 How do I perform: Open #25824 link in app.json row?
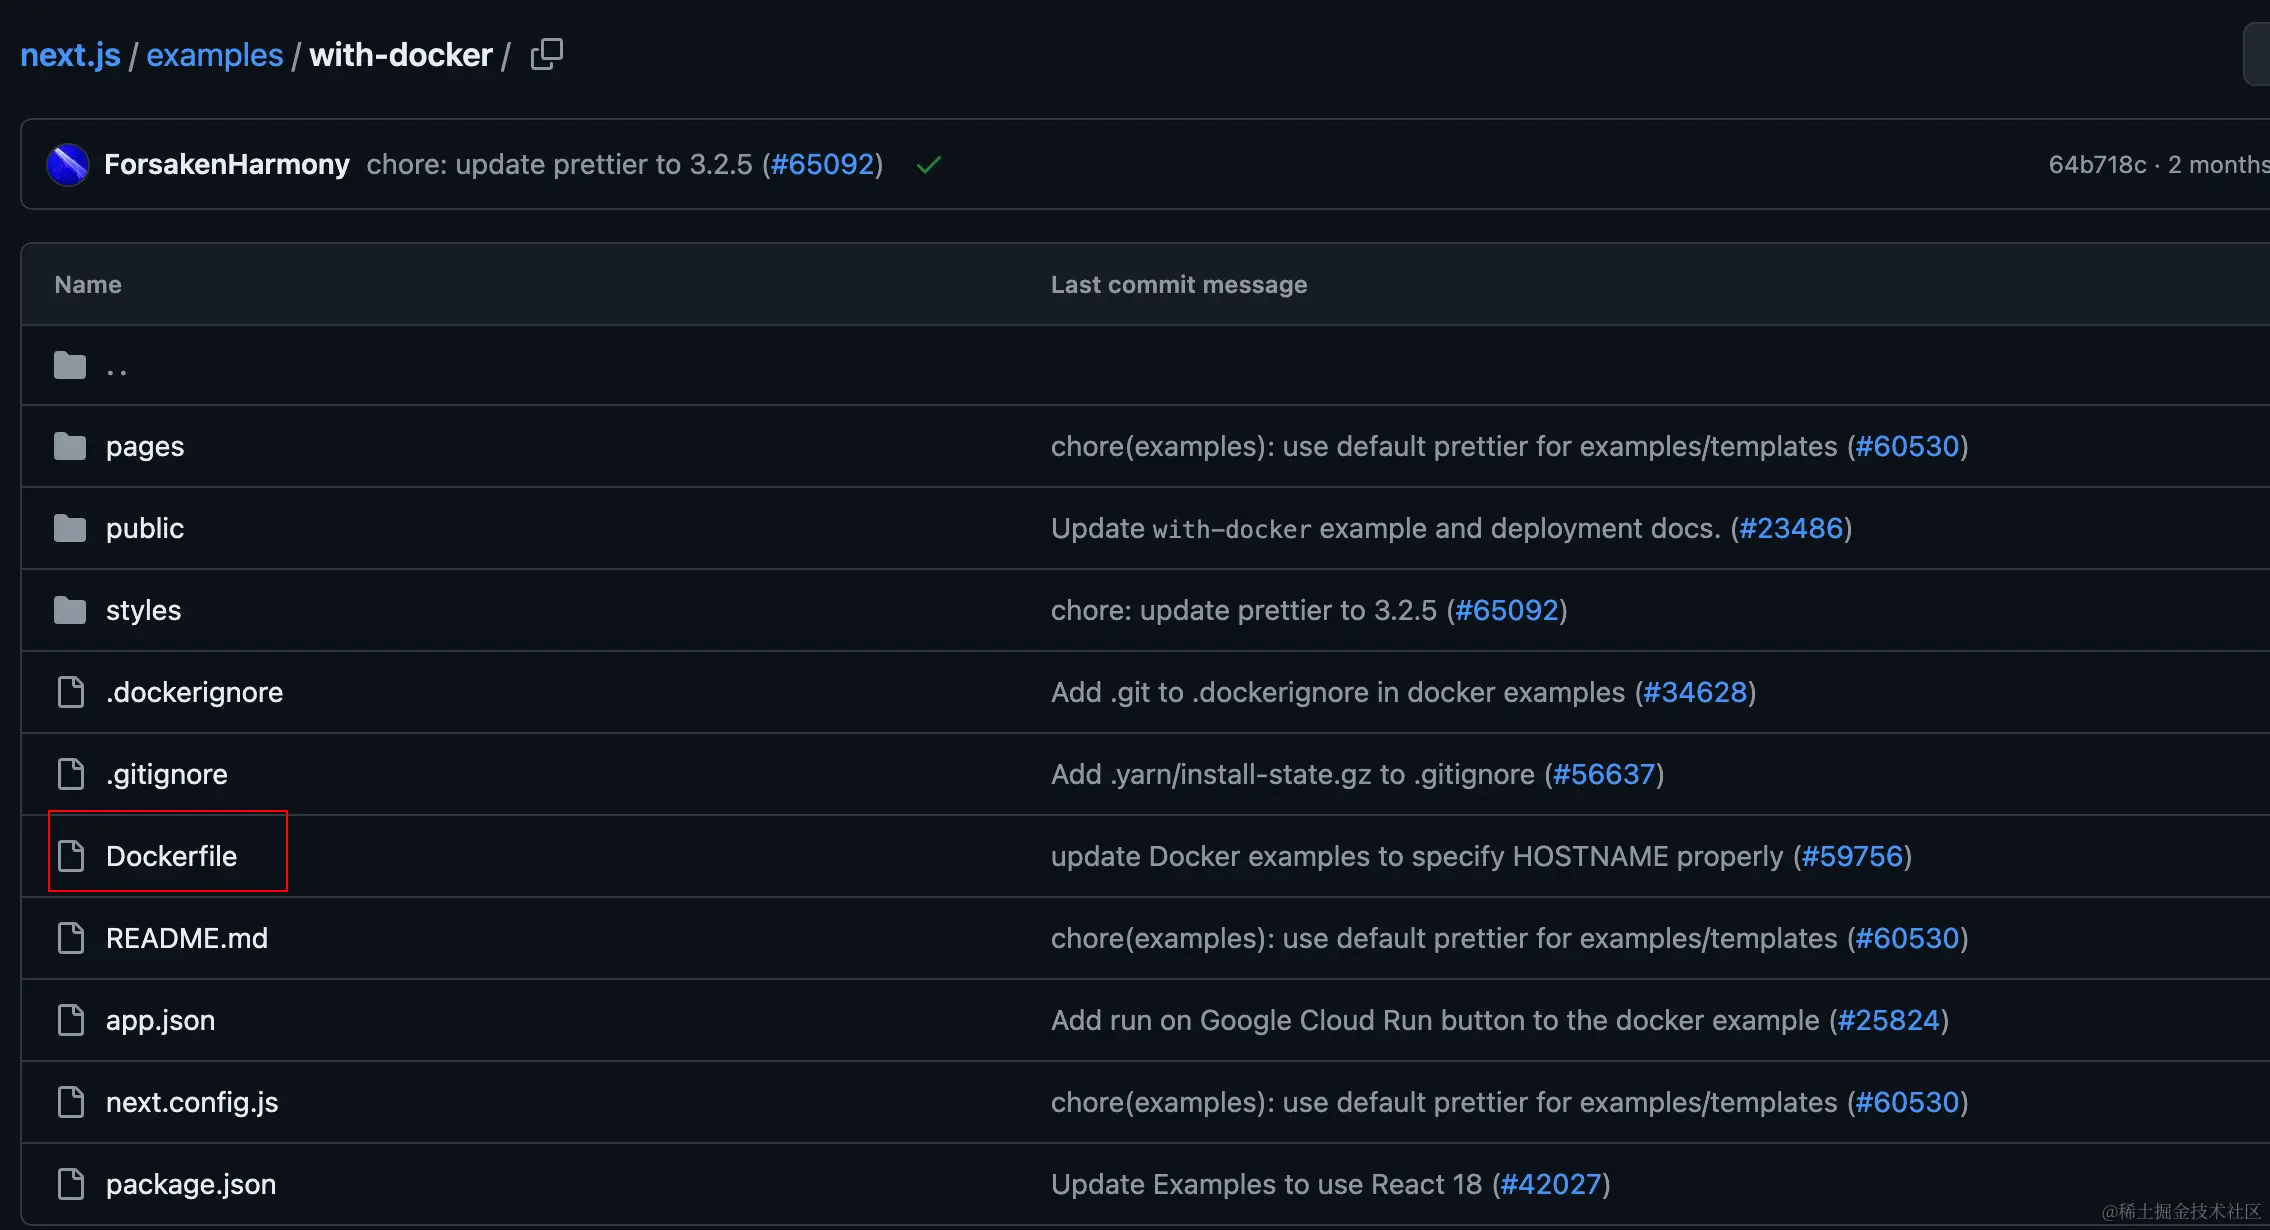pyautogui.click(x=1889, y=1020)
